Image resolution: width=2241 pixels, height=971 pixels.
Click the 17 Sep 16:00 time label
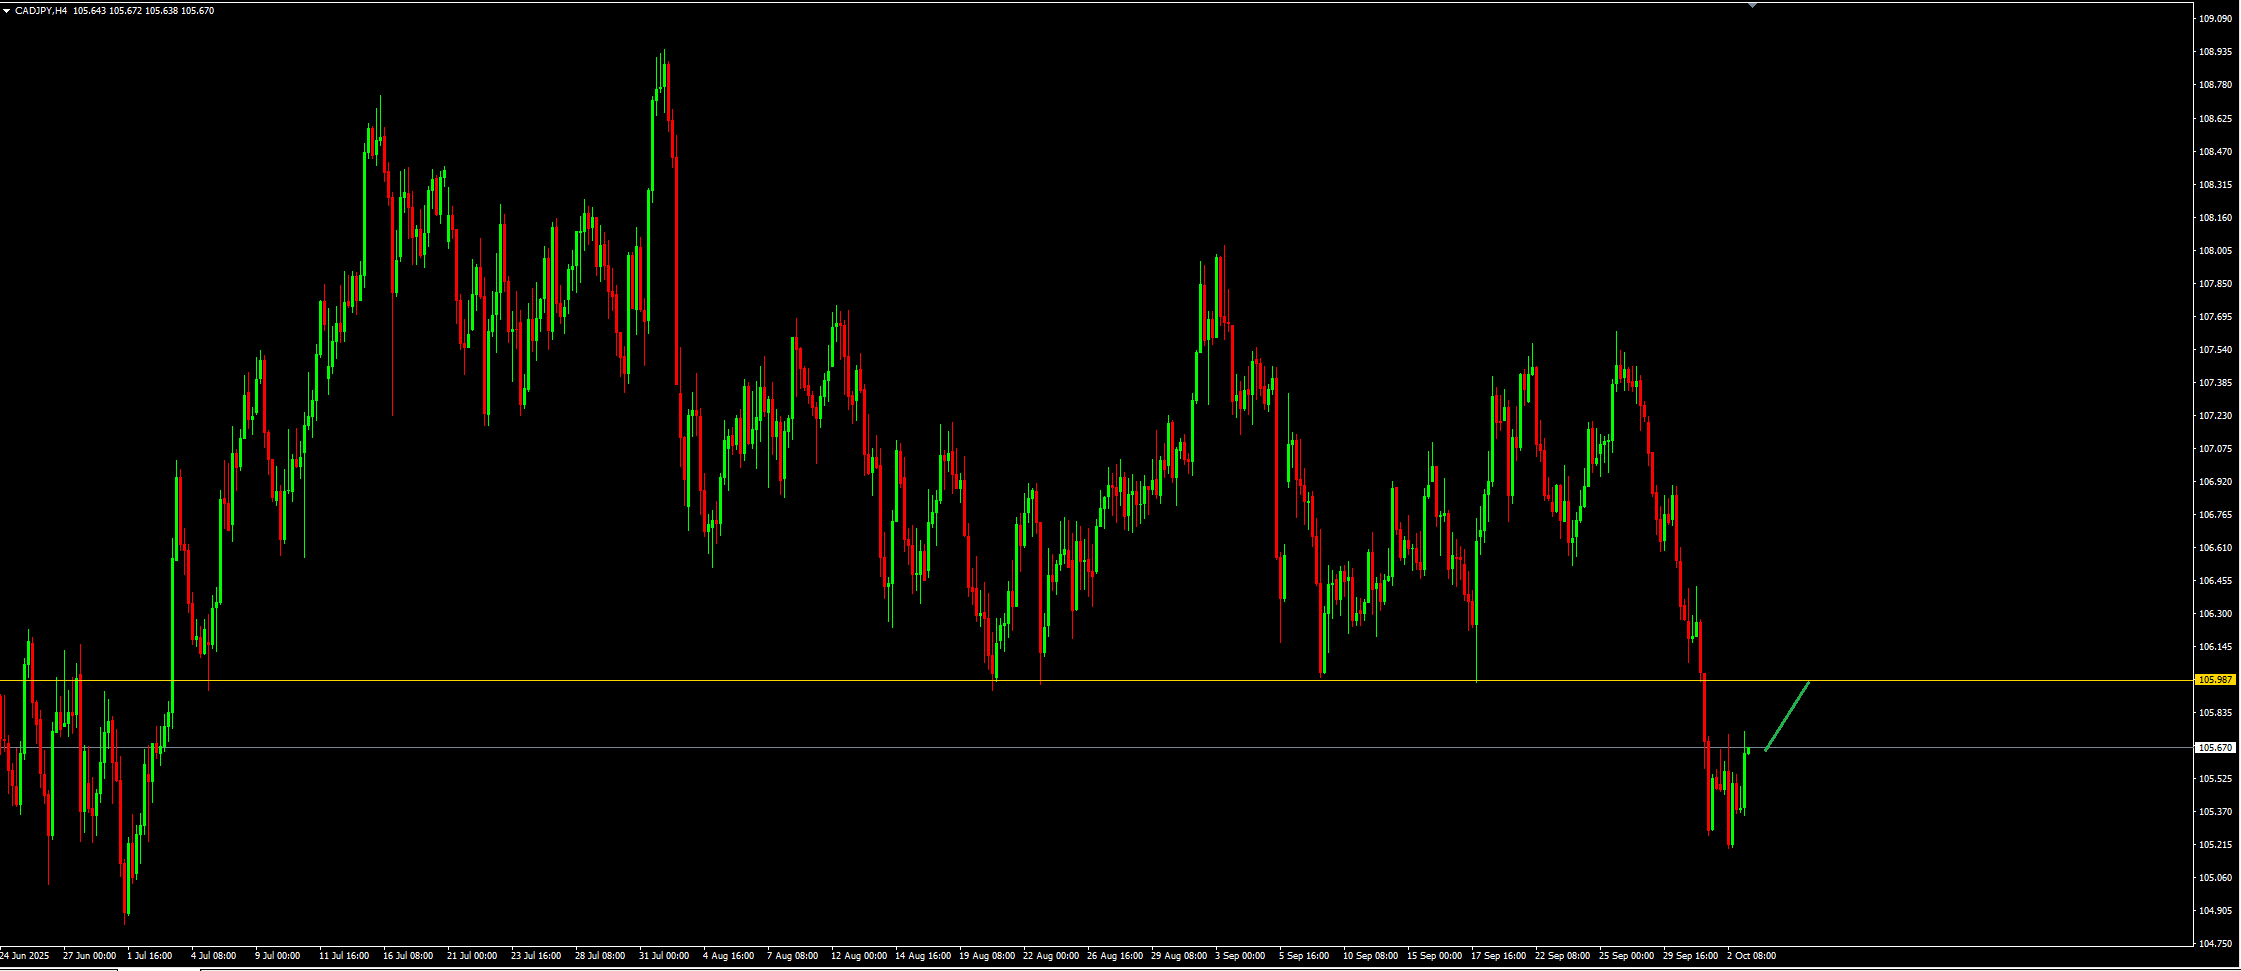coord(1499,955)
